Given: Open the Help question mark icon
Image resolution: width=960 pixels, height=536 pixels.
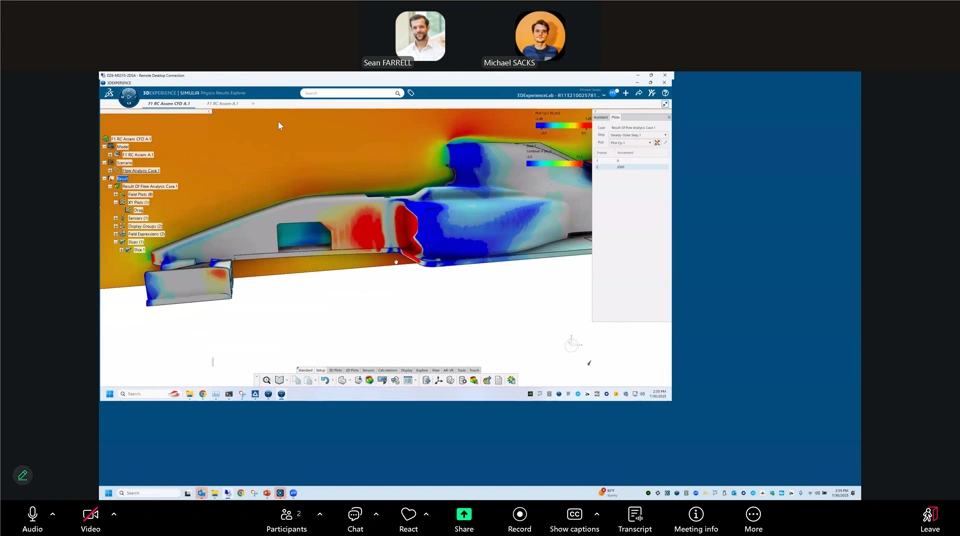Looking at the screenshot, I should 665,93.
